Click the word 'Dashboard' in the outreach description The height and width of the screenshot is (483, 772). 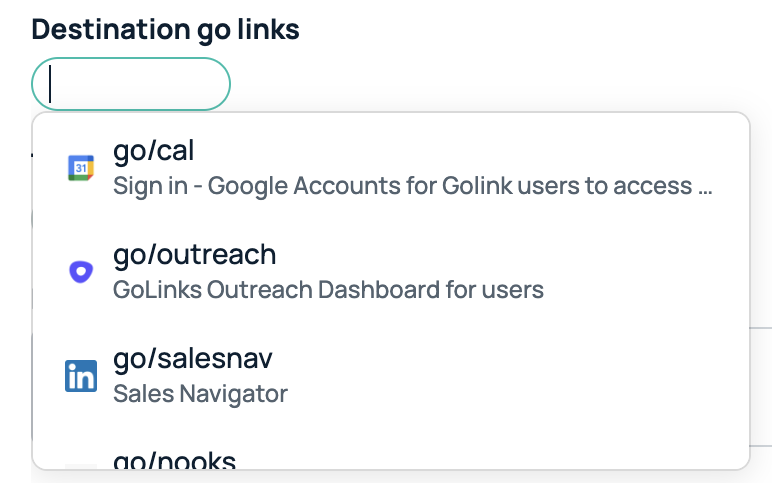(379, 290)
